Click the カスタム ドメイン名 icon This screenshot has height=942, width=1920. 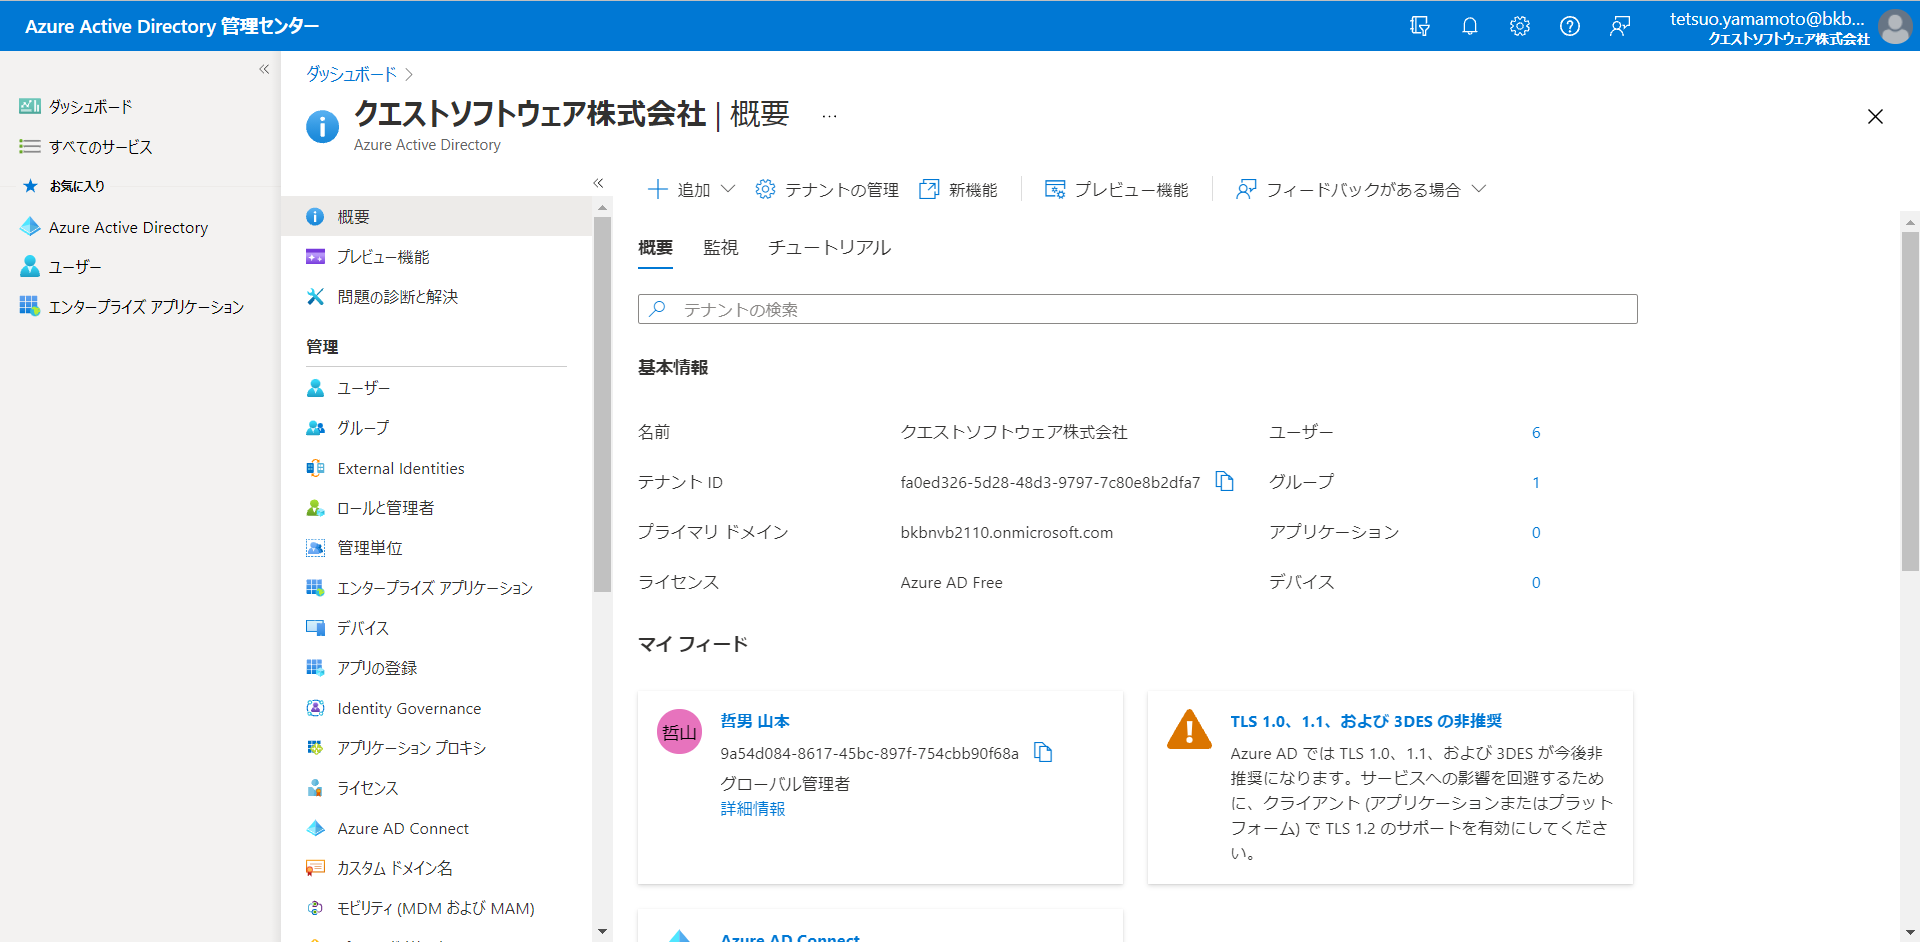pyautogui.click(x=315, y=868)
